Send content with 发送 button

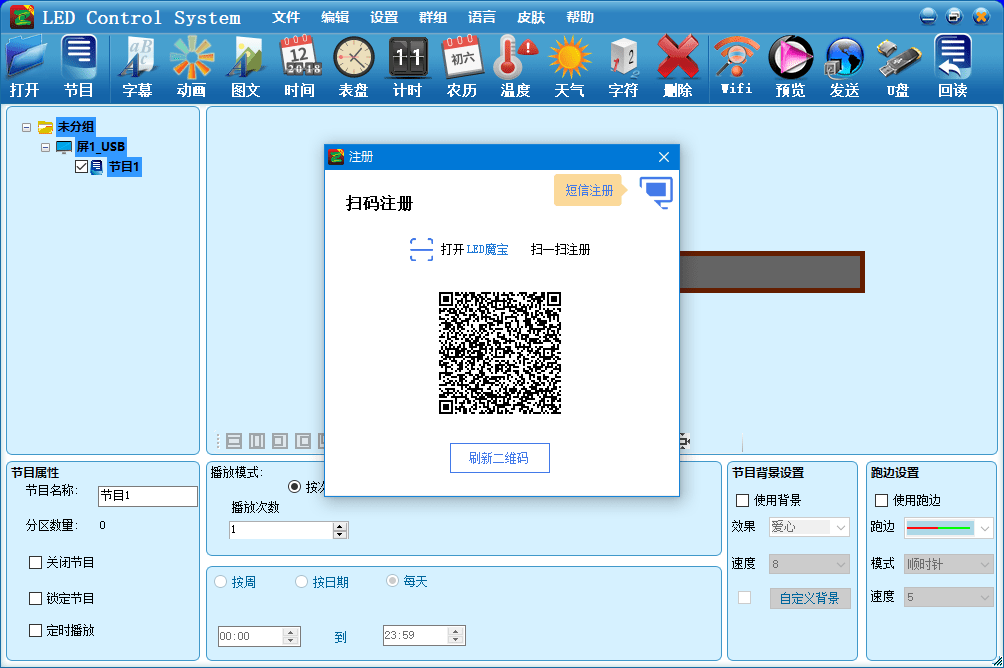(843, 65)
